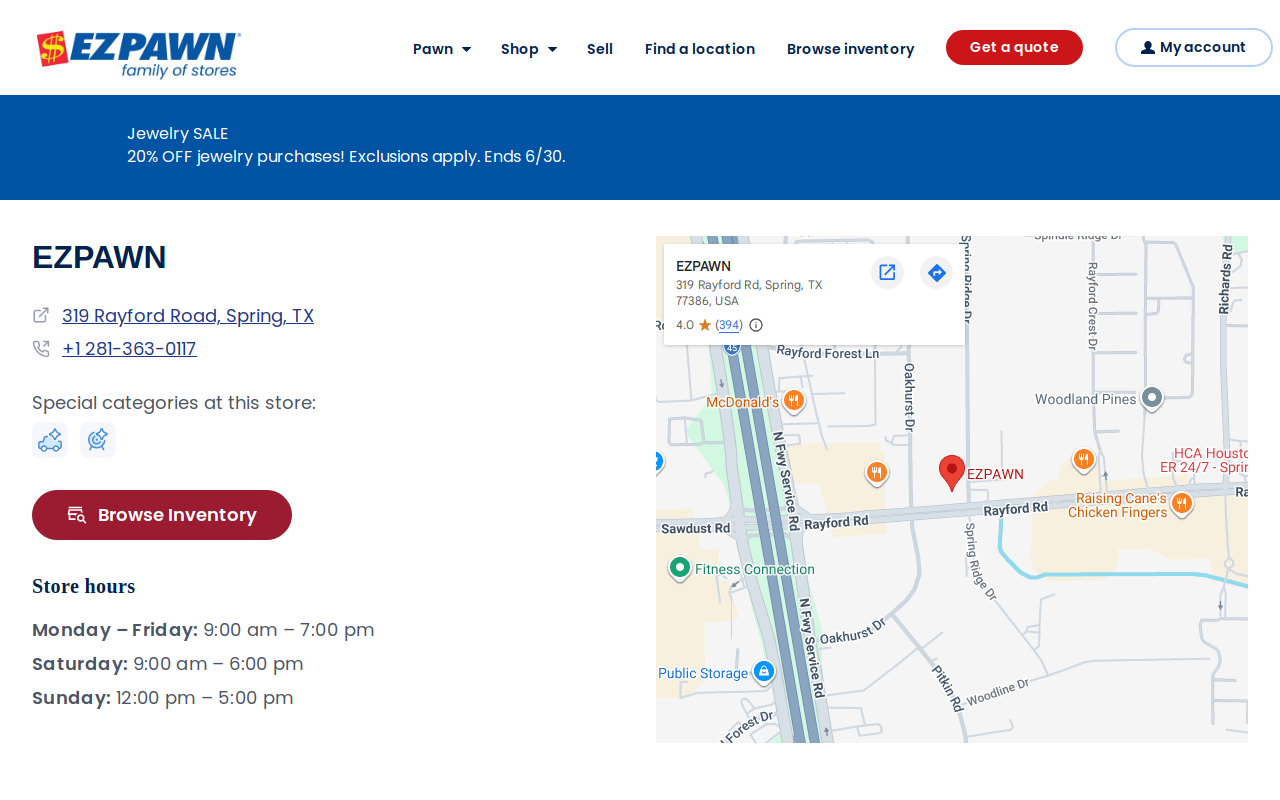Click the Jewelry SALE banner text
Image resolution: width=1280 pixels, height=800 pixels.
[x=178, y=134]
